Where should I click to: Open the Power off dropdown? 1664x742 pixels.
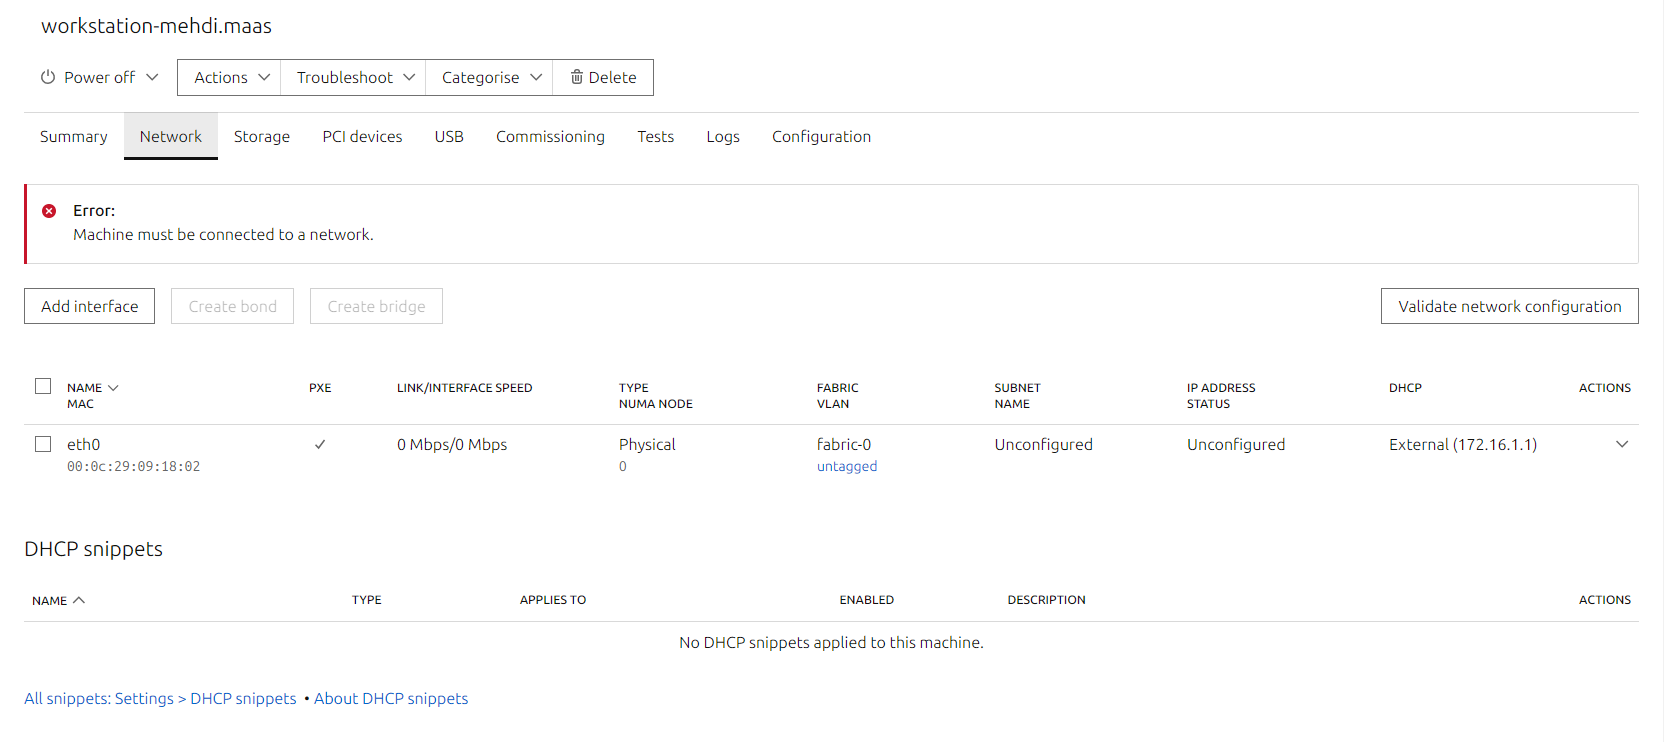coord(100,77)
